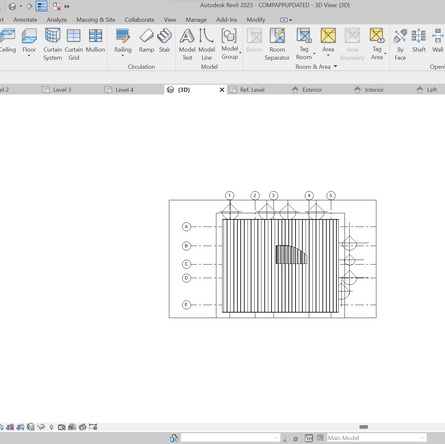This screenshot has width=445, height=444.
Task: Open the Manage ribbon tab
Action: (196, 20)
